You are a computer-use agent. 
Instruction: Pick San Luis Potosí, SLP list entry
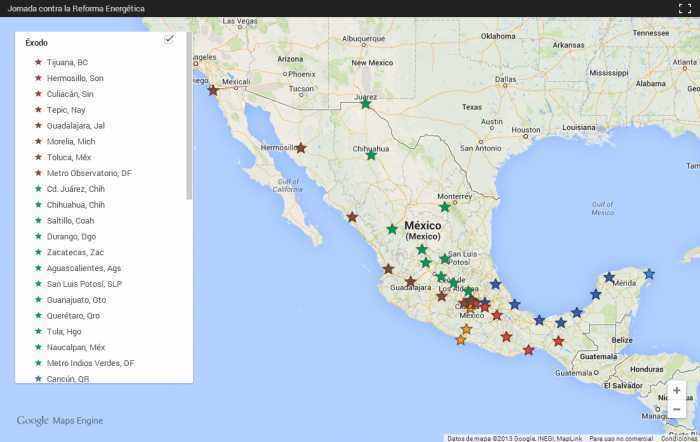(84, 284)
